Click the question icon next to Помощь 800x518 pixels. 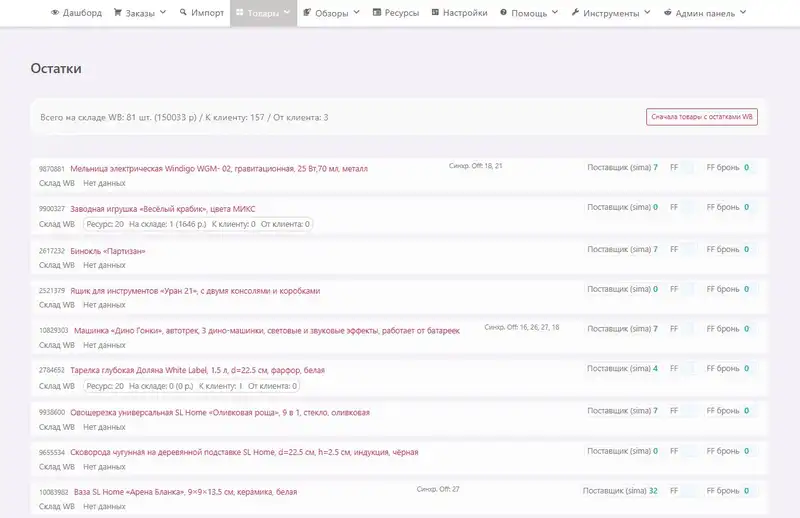[x=504, y=12]
